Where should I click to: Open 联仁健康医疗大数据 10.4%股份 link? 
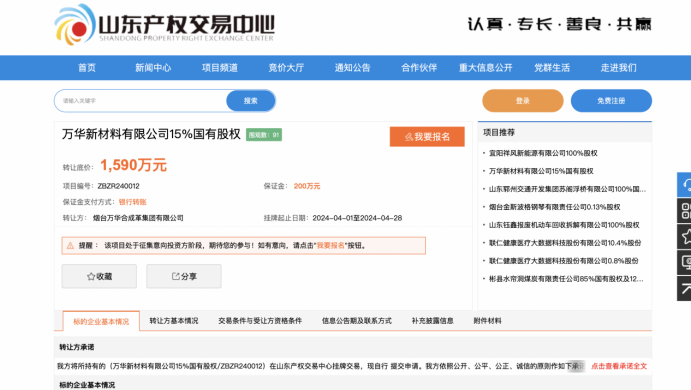pos(565,243)
